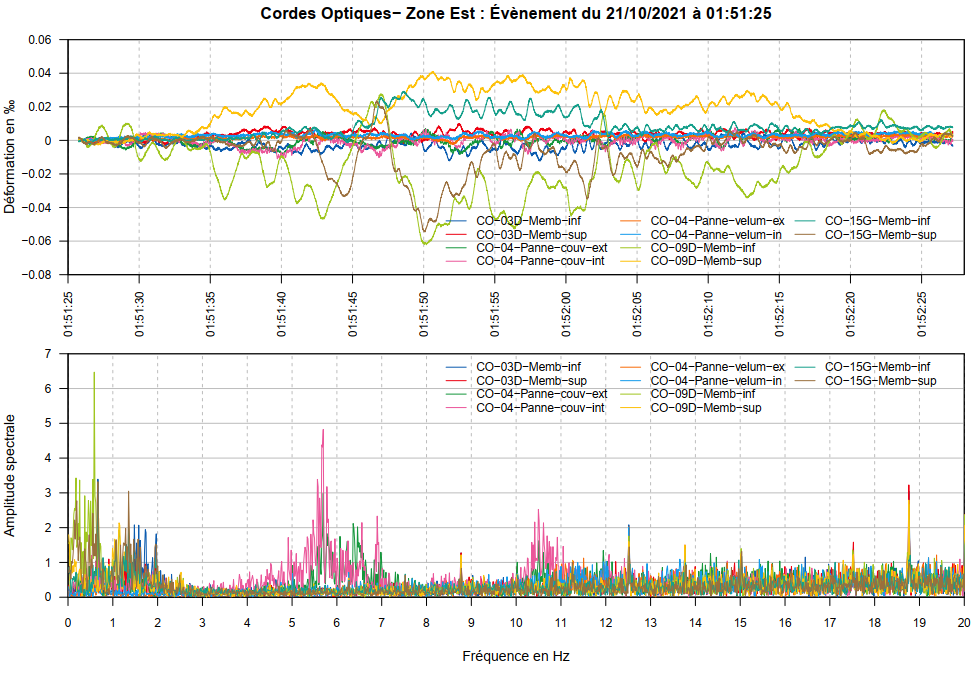
Task: Click the red spectral peak near 19 Hz
Action: 908,488
